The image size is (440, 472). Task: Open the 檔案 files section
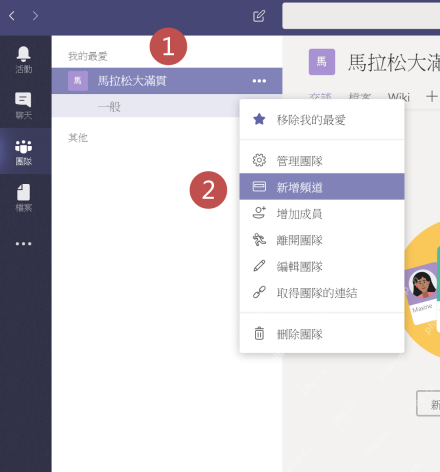pyautogui.click(x=24, y=198)
